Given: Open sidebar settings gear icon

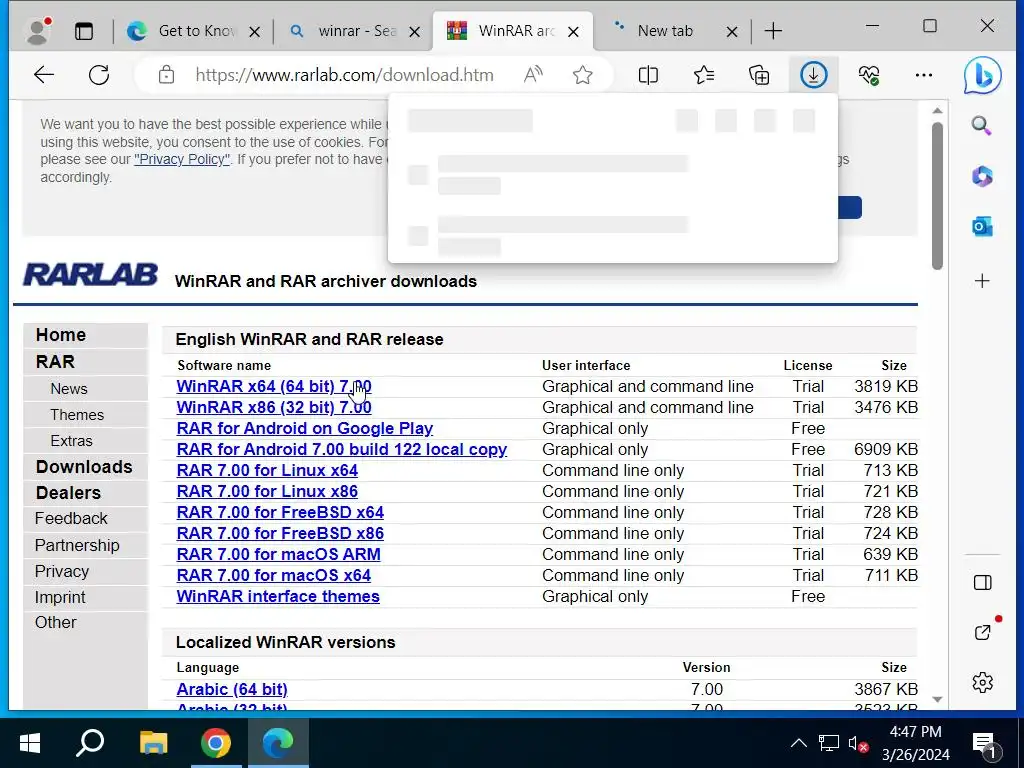Looking at the screenshot, I should click(x=982, y=682).
